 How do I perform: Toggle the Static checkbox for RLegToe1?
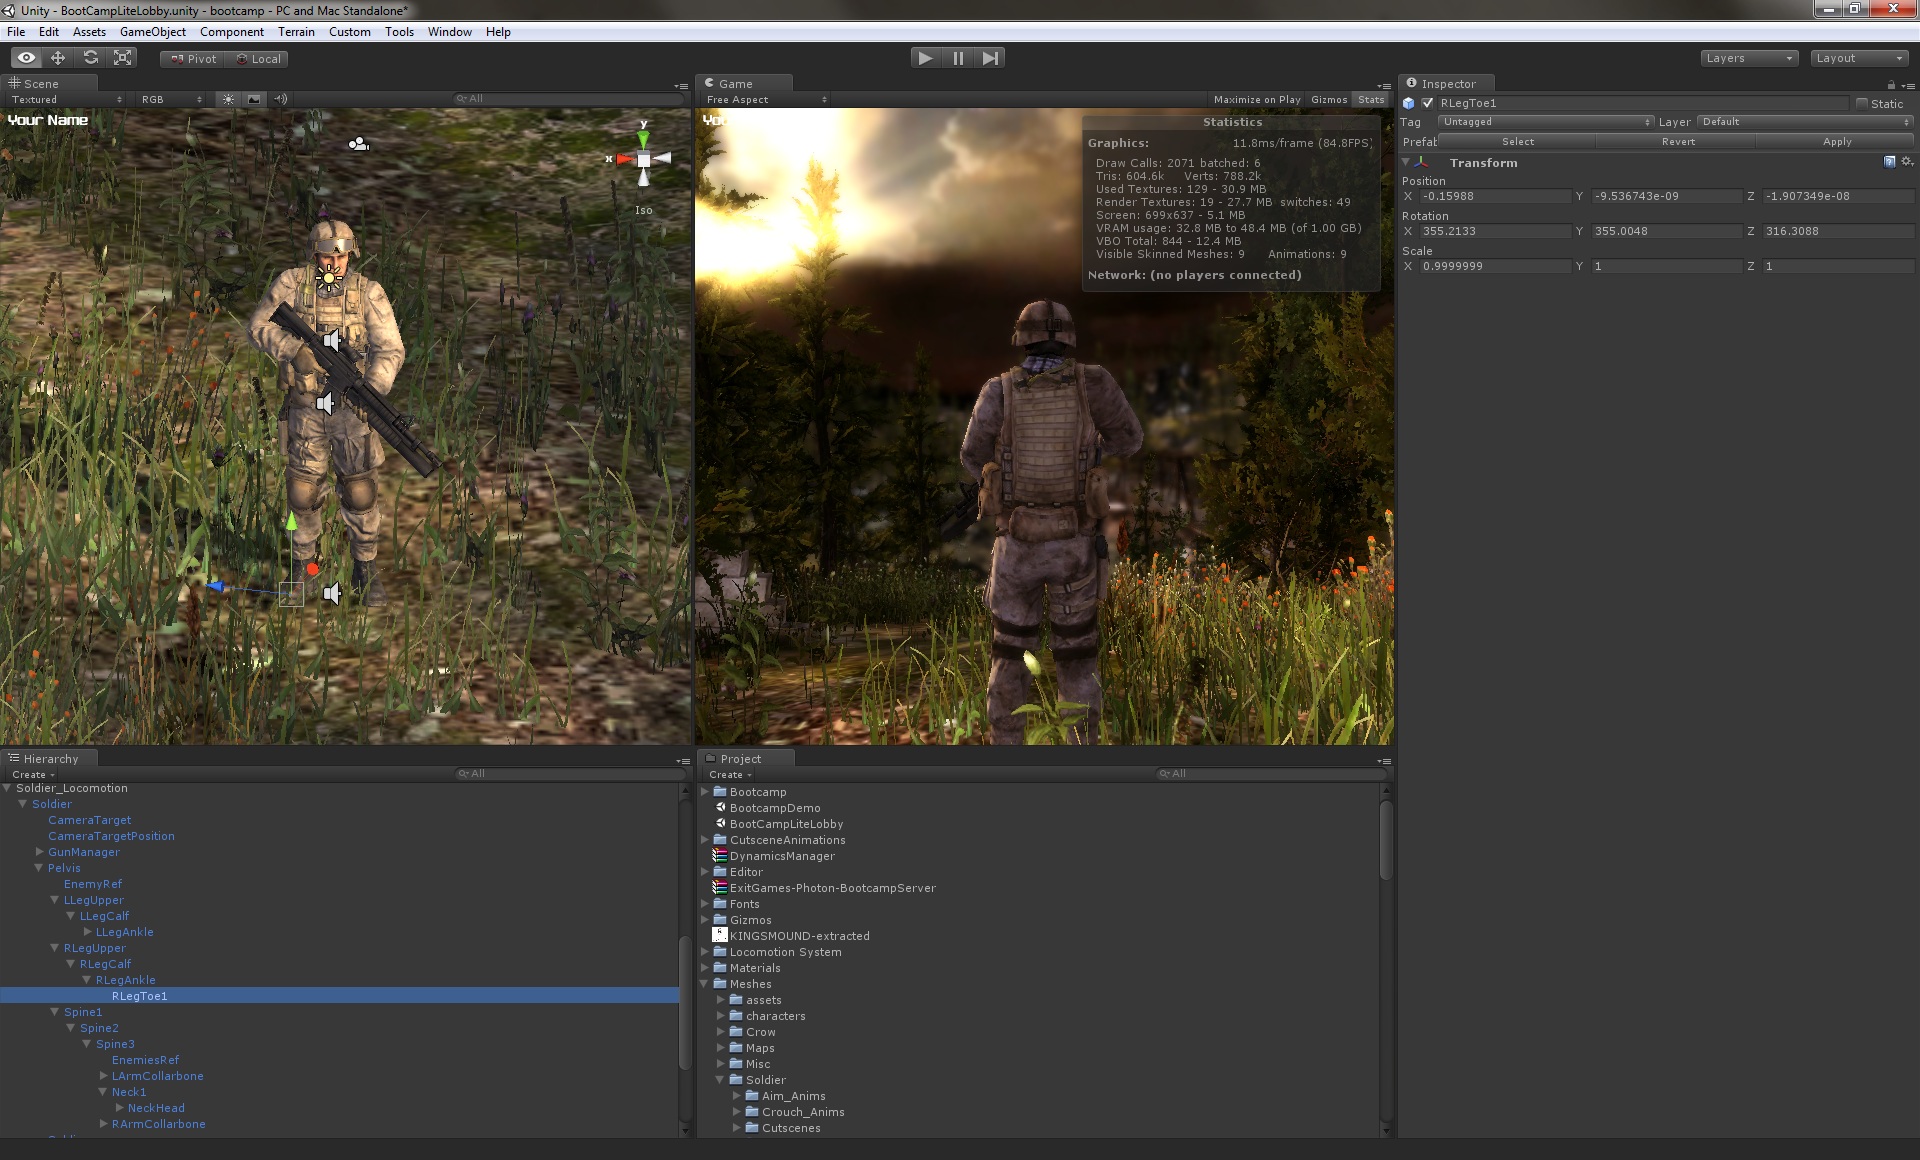point(1862,103)
